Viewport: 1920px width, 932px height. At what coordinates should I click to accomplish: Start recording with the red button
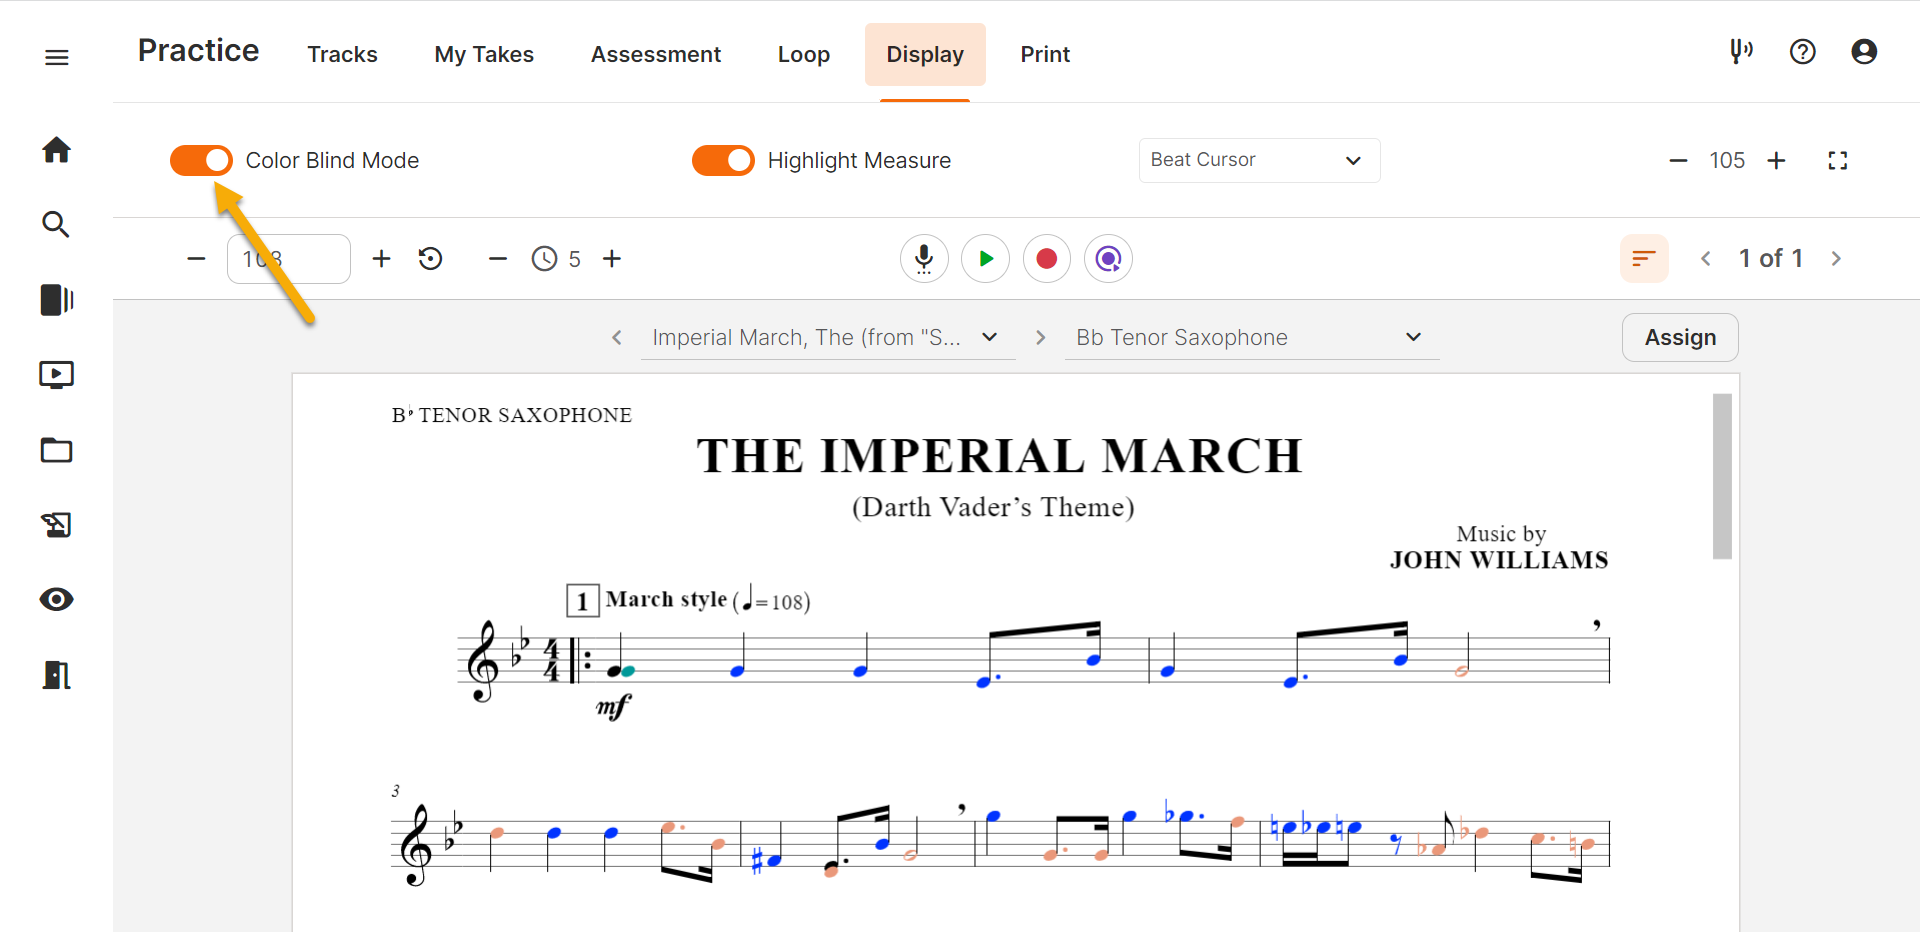(x=1047, y=259)
